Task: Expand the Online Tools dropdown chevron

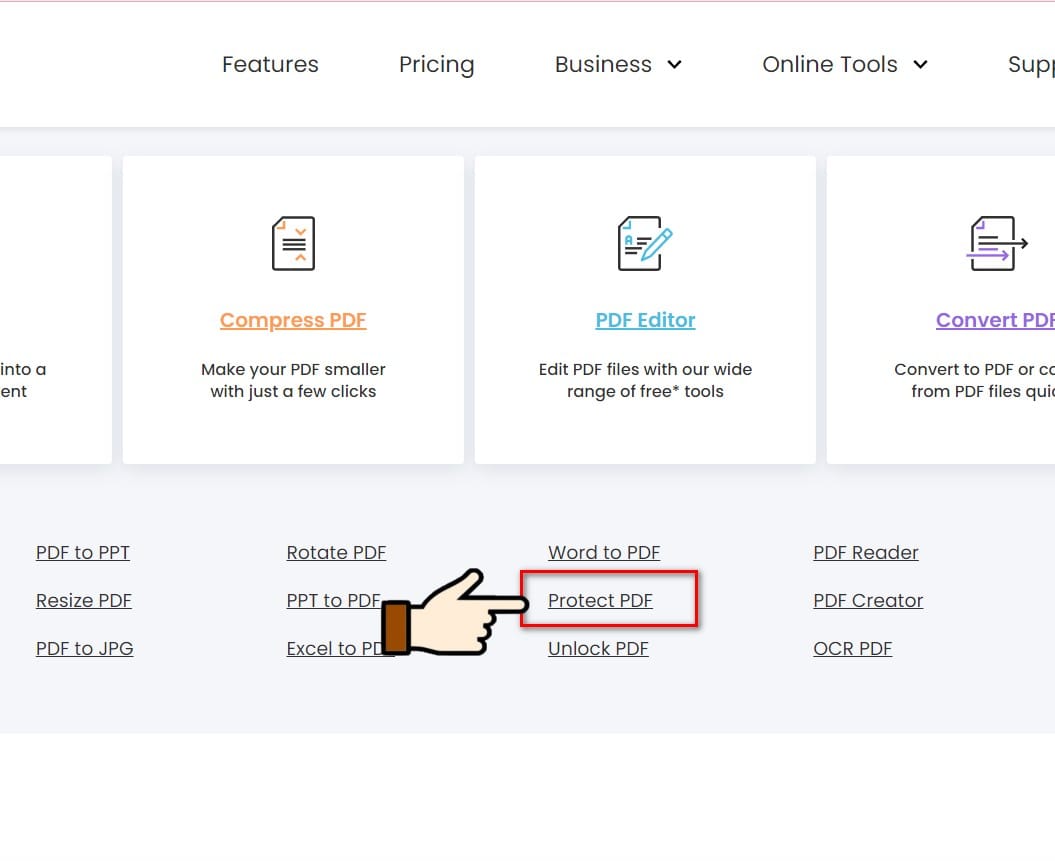Action: pos(920,65)
